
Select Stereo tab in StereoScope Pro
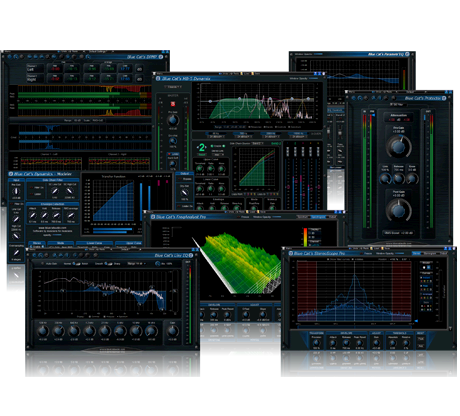(417, 254)
